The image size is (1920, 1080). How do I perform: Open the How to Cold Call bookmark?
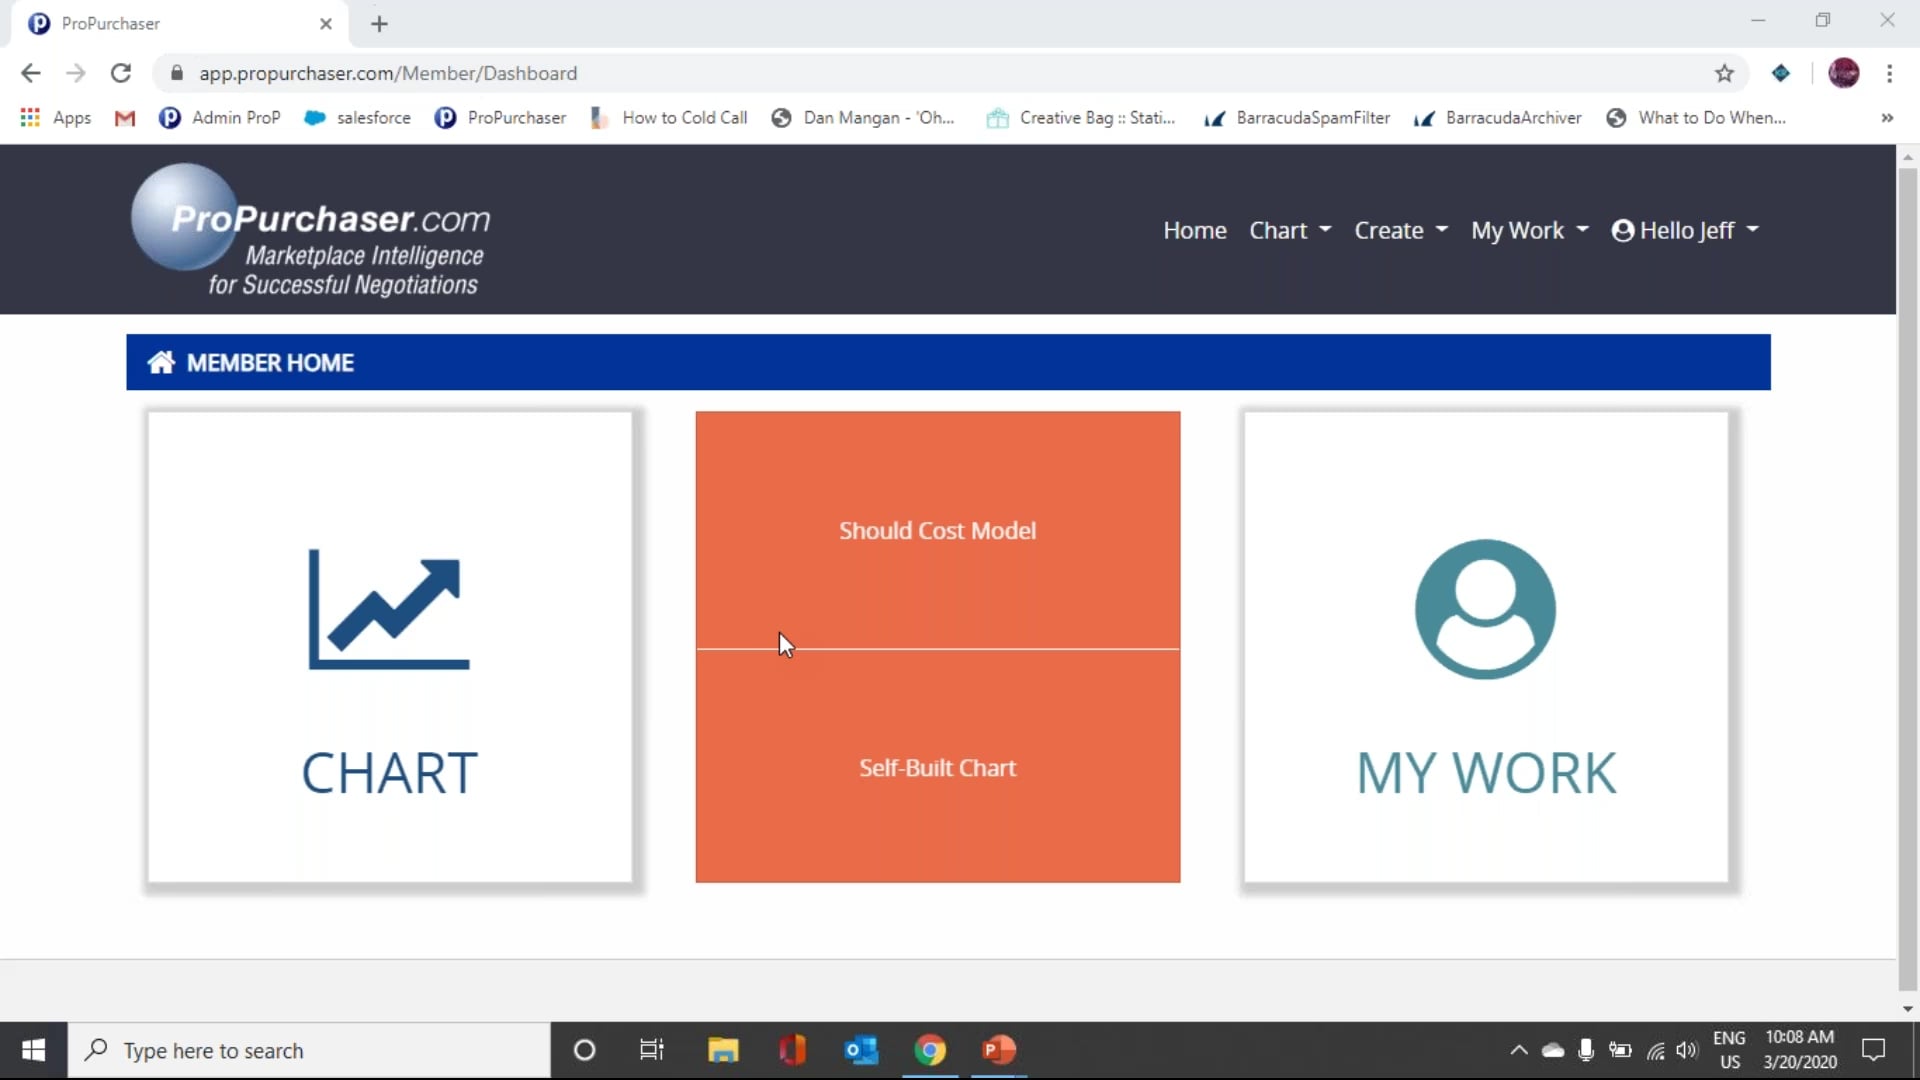point(668,118)
